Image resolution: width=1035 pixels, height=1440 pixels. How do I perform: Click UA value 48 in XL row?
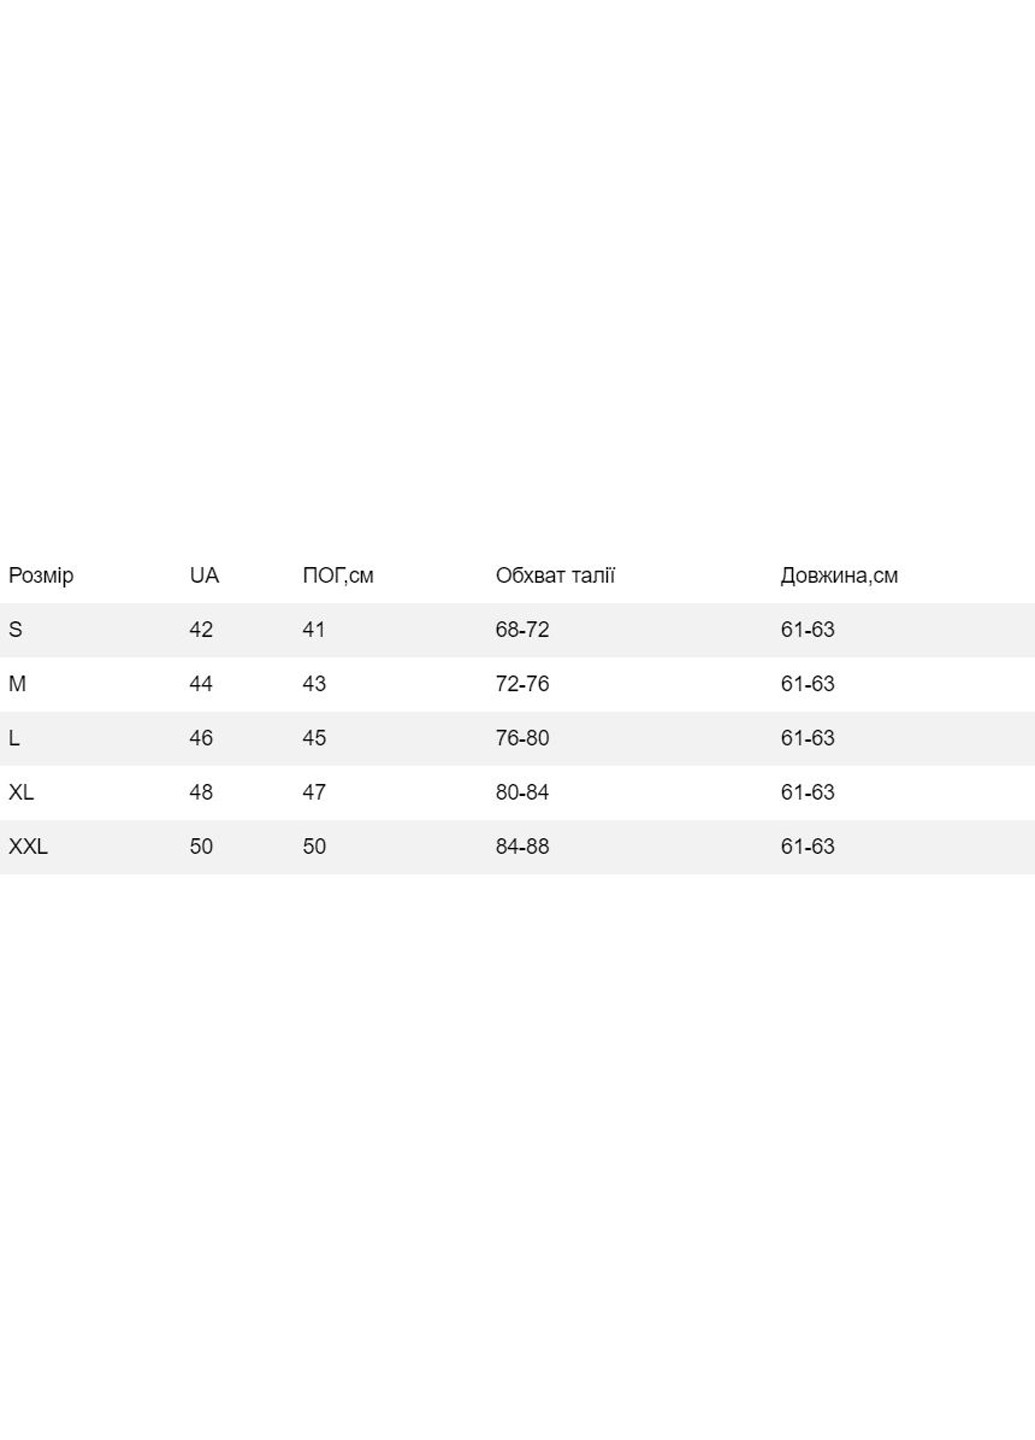click(x=201, y=792)
